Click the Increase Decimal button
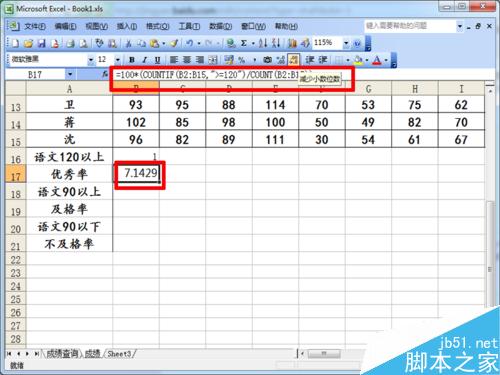This screenshot has height=375, width=500. [x=281, y=60]
